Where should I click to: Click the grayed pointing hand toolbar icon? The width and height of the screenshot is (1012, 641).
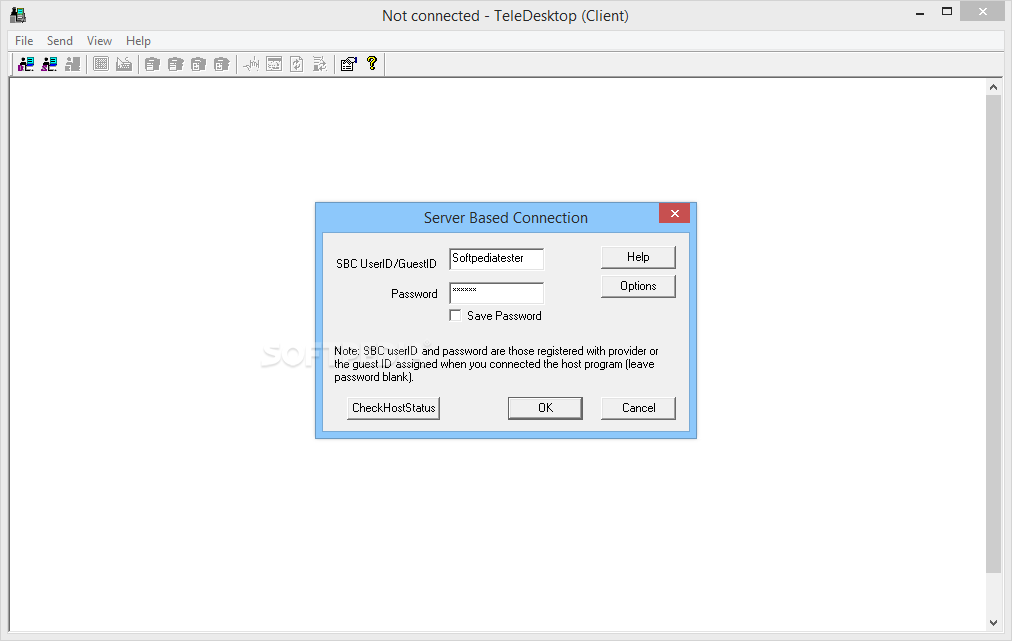coord(251,64)
